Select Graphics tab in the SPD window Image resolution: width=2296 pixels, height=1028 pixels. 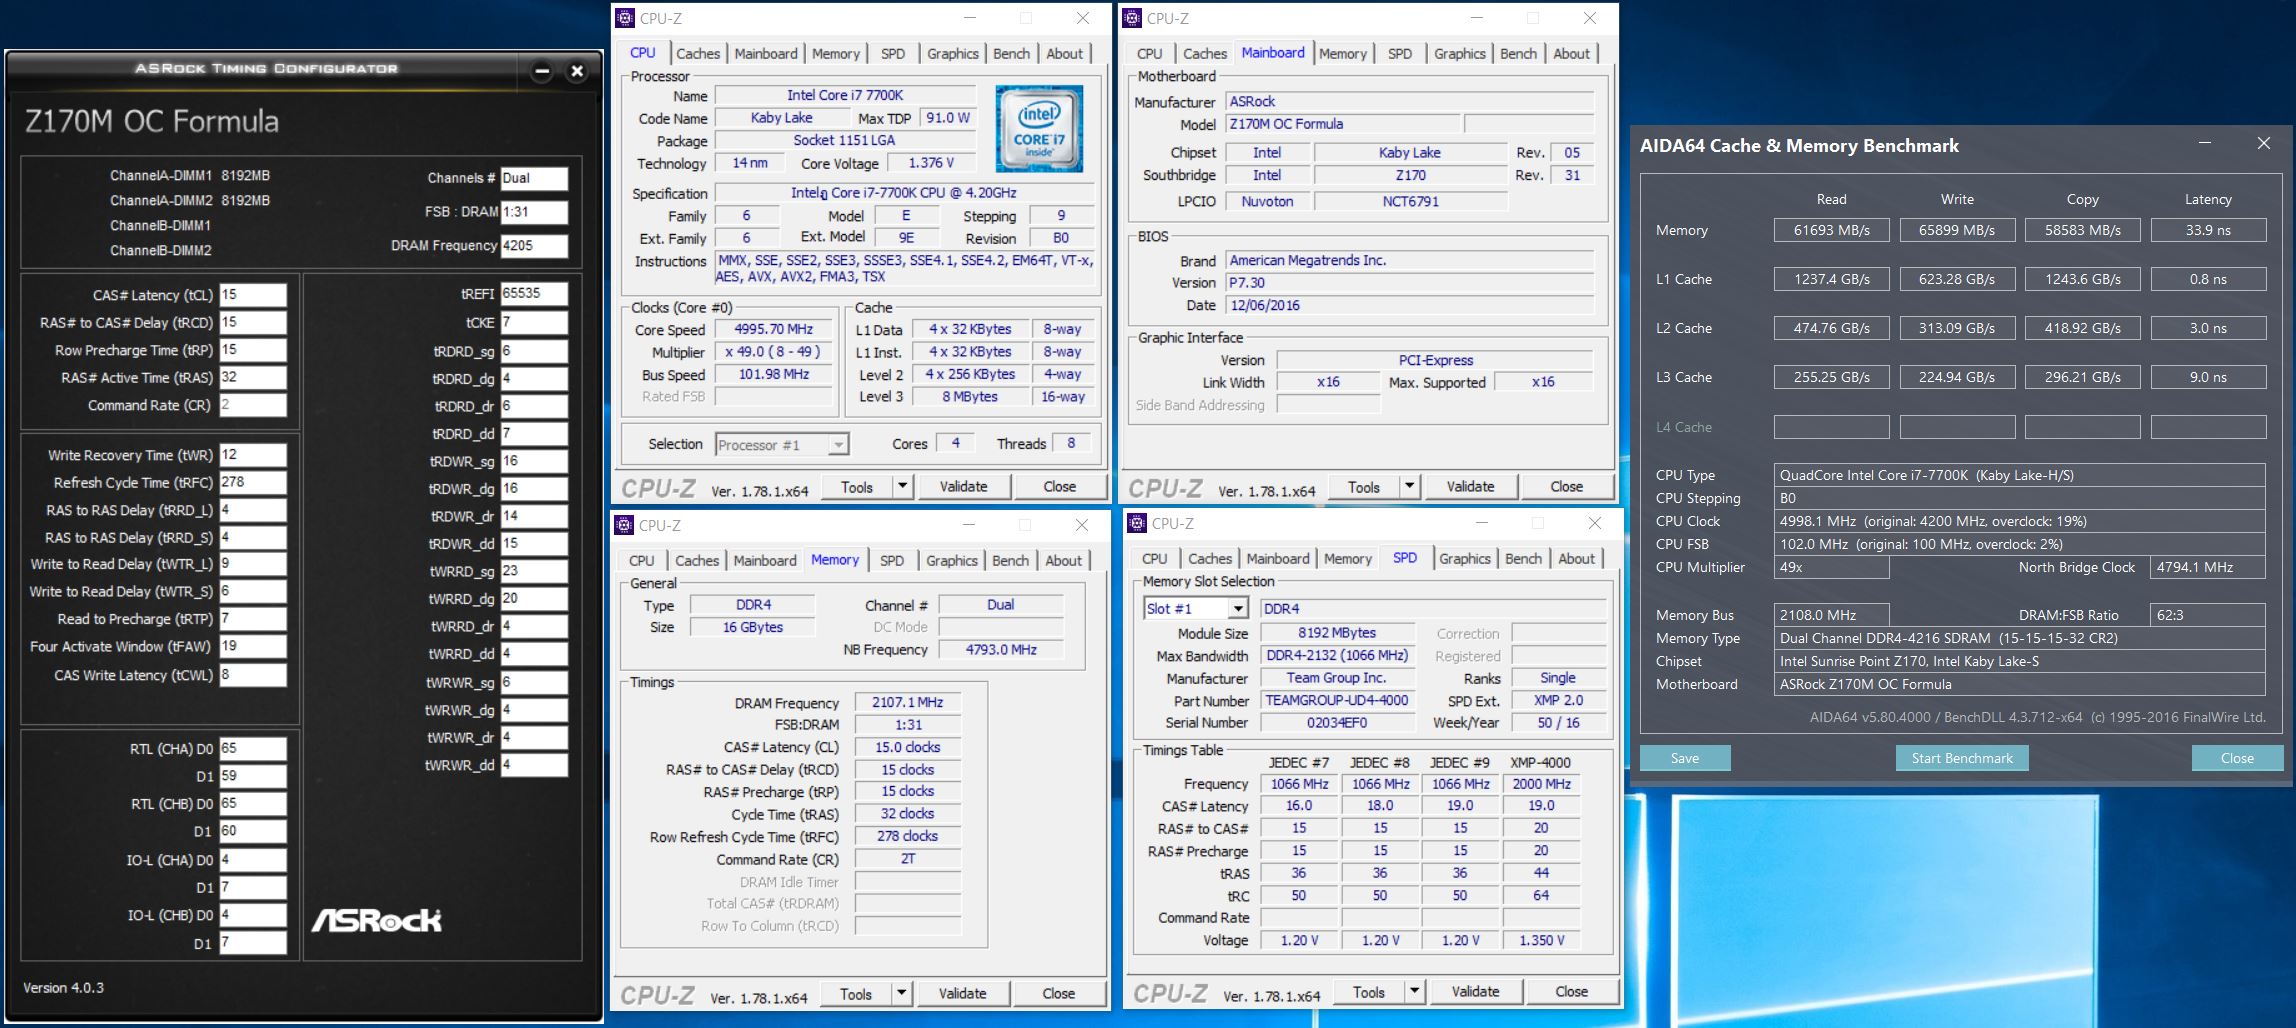point(1464,559)
